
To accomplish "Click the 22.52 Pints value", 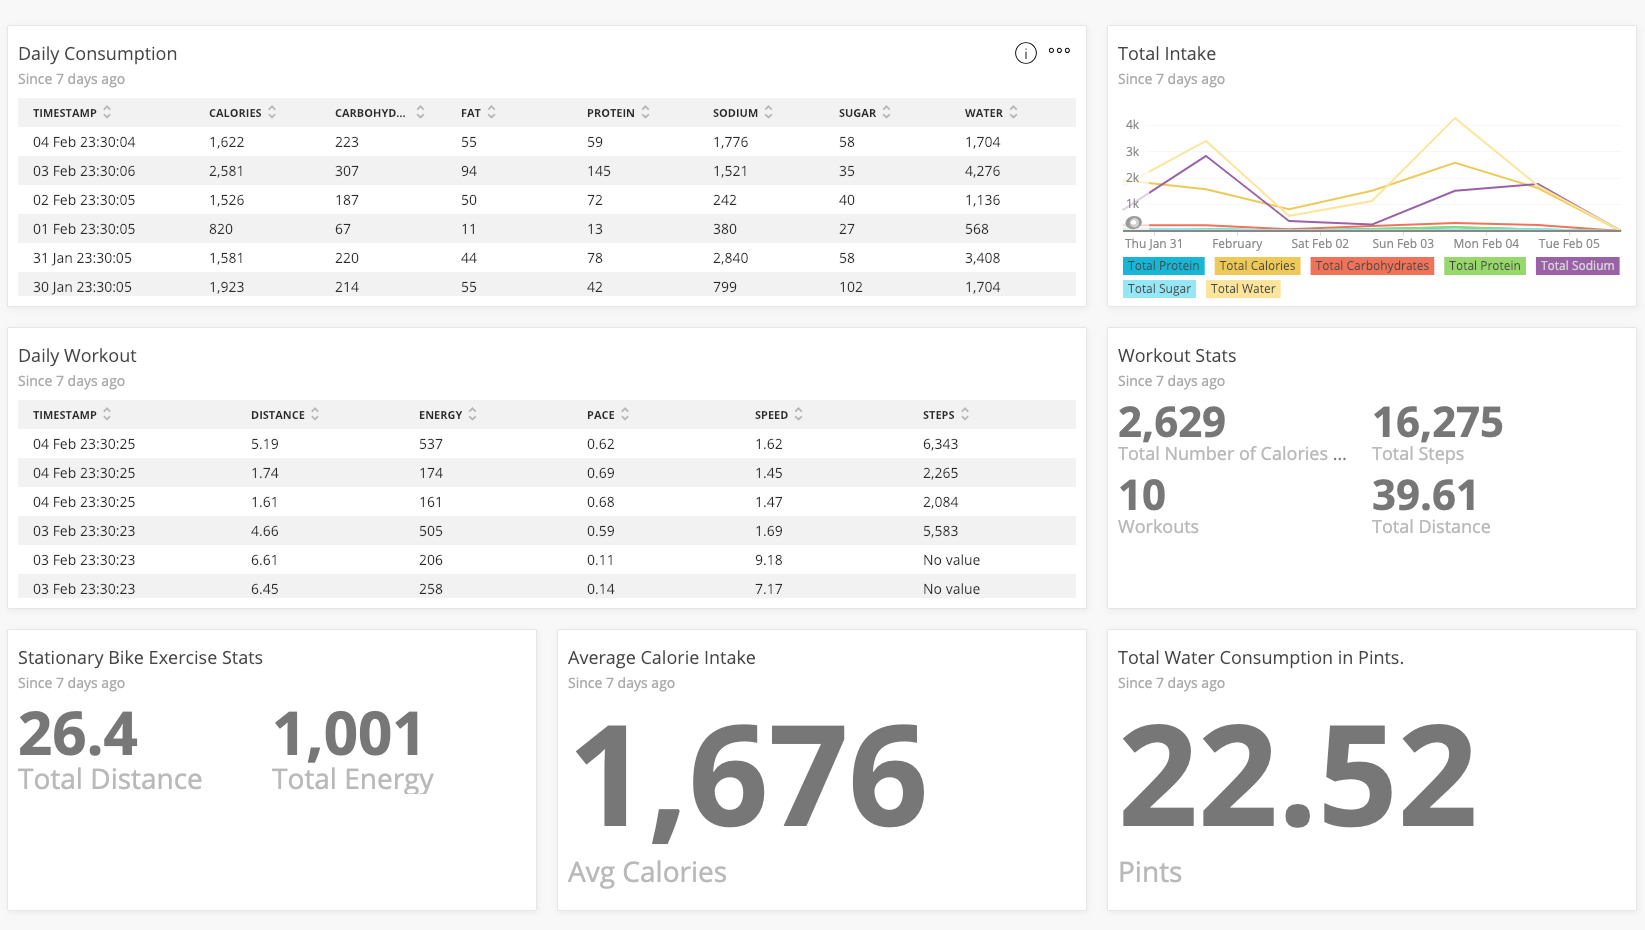I will point(1298,777).
